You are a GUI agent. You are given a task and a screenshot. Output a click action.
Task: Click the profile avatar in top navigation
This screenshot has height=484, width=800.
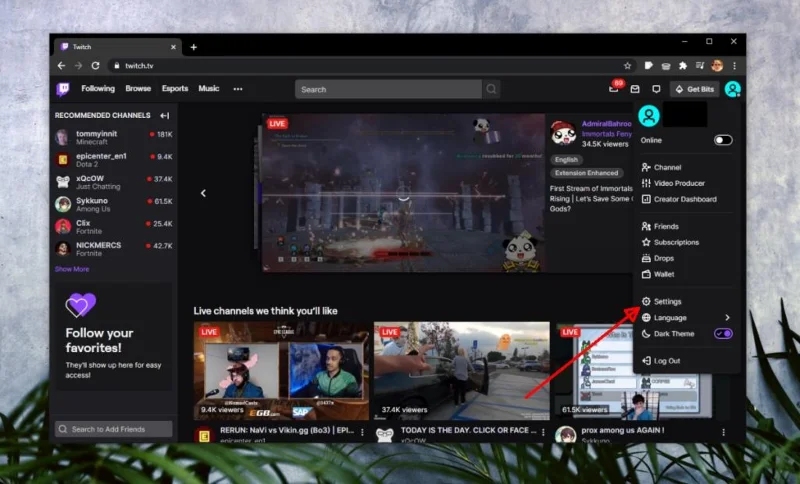[x=733, y=89]
